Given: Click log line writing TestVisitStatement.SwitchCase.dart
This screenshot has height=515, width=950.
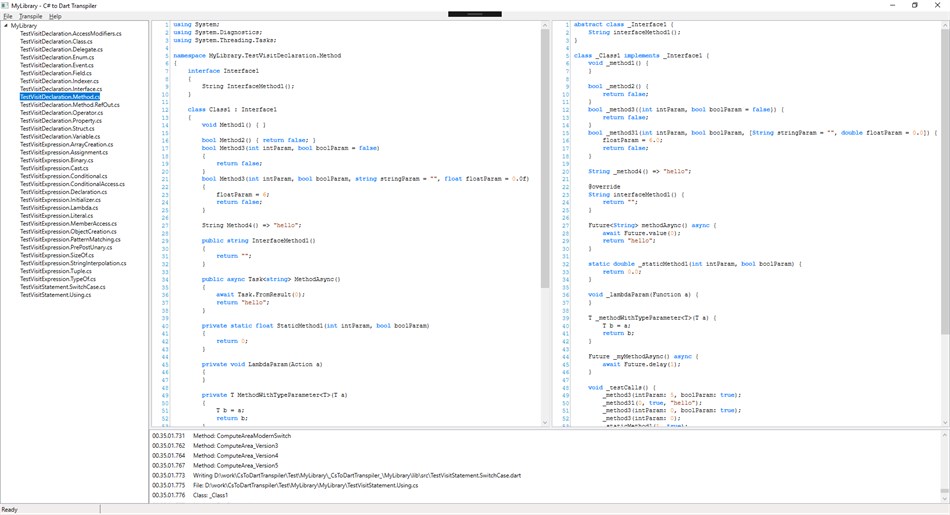Looking at the screenshot, I should [357, 475].
